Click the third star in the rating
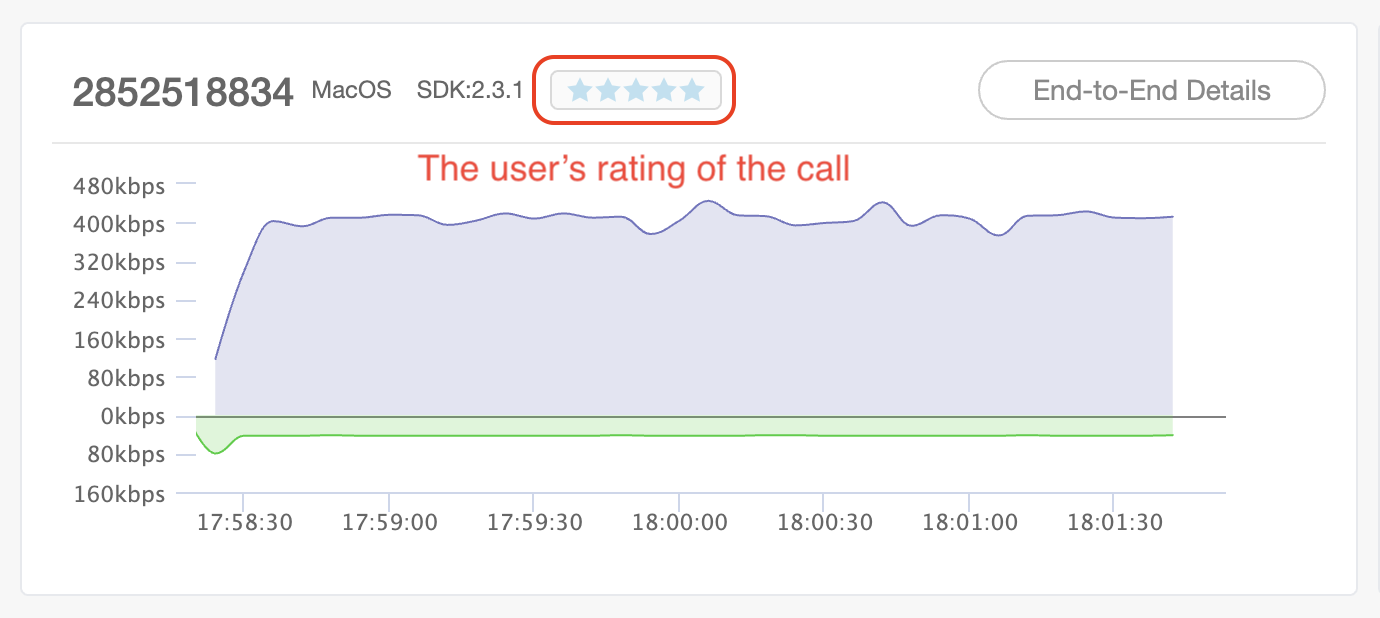The image size is (1380, 618). pos(635,91)
